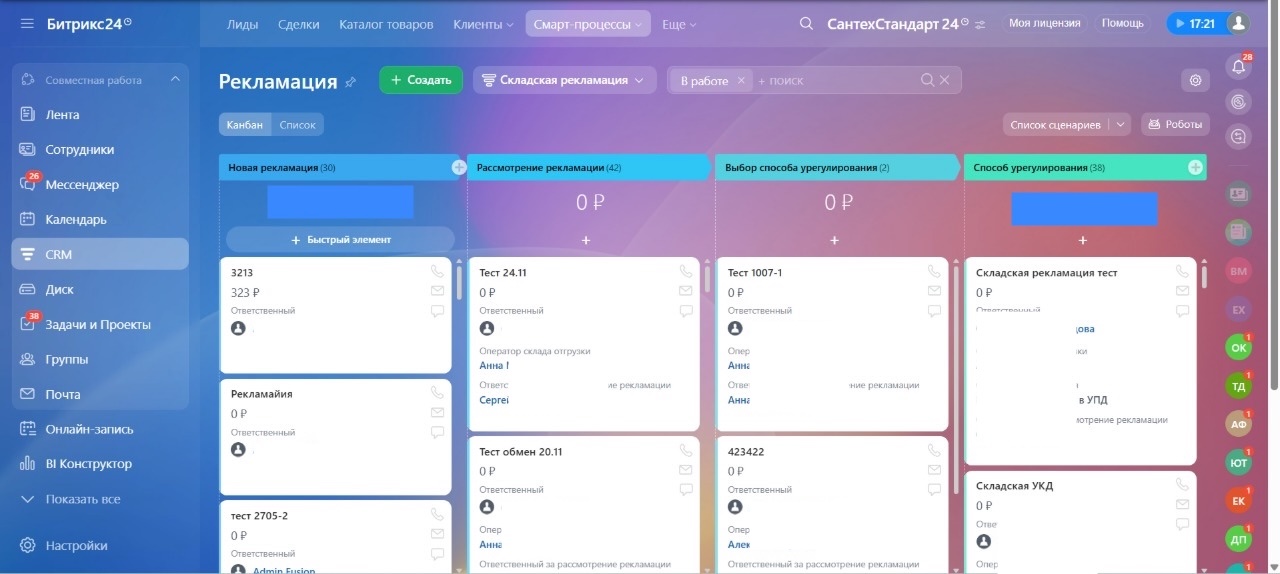1280x574 pixels.
Task: Open Сделки tab
Action: 299,24
